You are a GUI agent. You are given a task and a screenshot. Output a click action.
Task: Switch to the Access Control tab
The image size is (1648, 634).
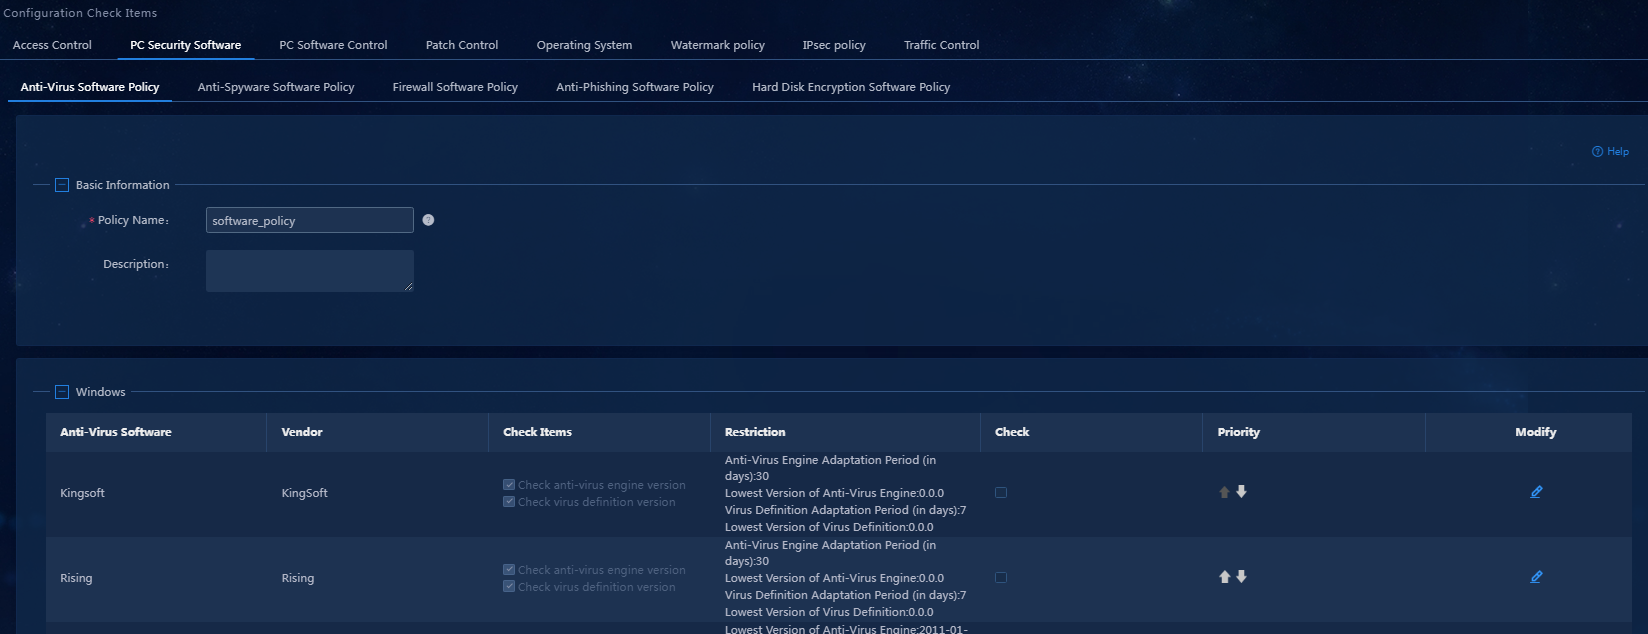[52, 45]
